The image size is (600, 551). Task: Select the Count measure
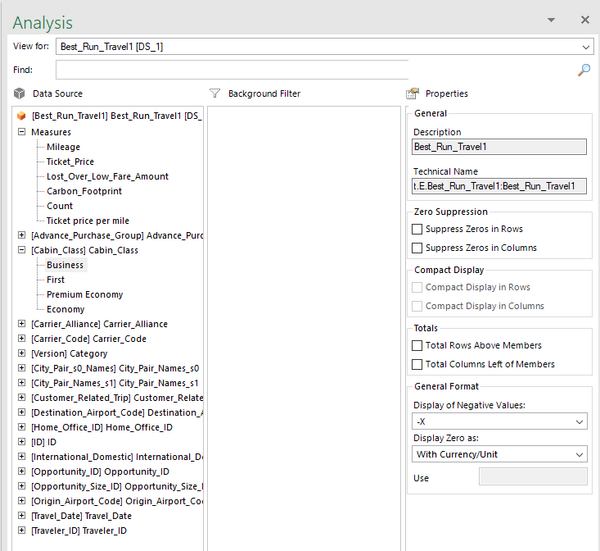[59, 206]
